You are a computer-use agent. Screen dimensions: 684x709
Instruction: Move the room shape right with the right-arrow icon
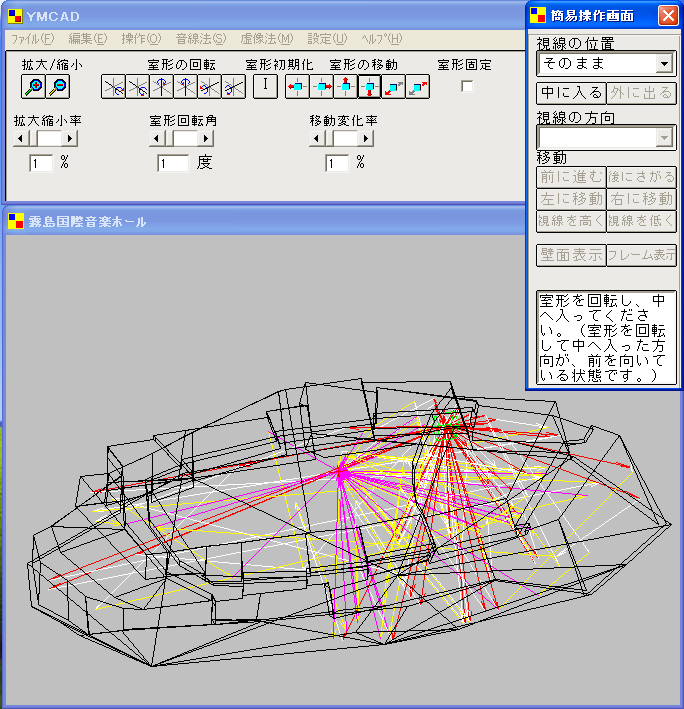click(321, 86)
